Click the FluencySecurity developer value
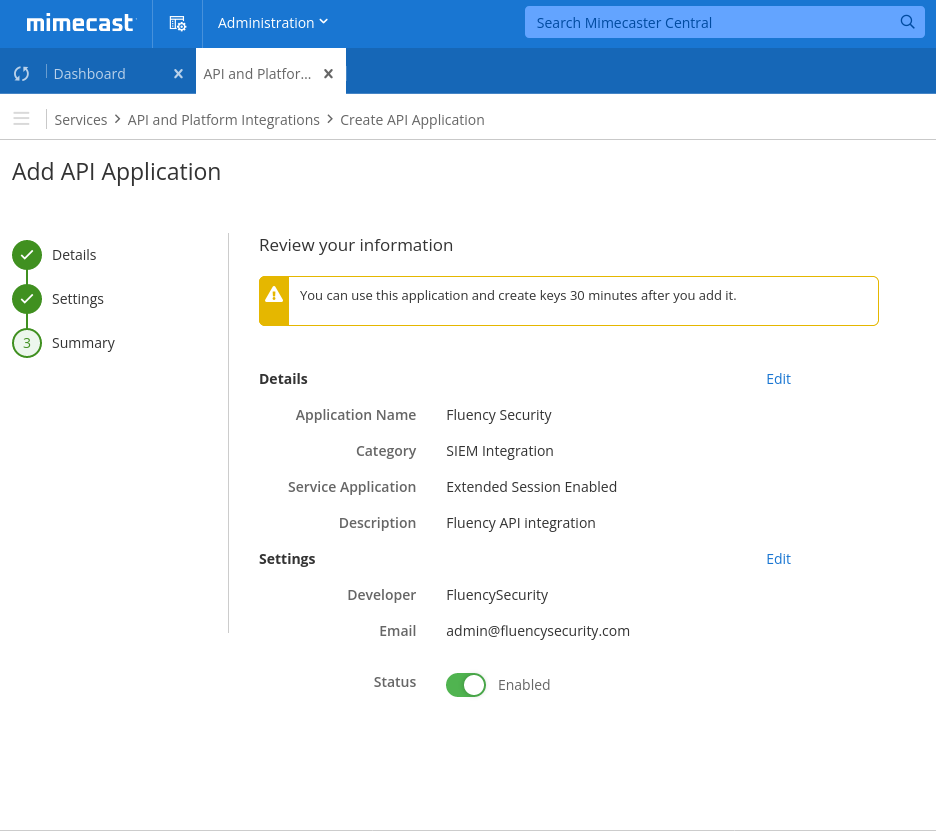Viewport: 936px width, 839px height. [497, 595]
